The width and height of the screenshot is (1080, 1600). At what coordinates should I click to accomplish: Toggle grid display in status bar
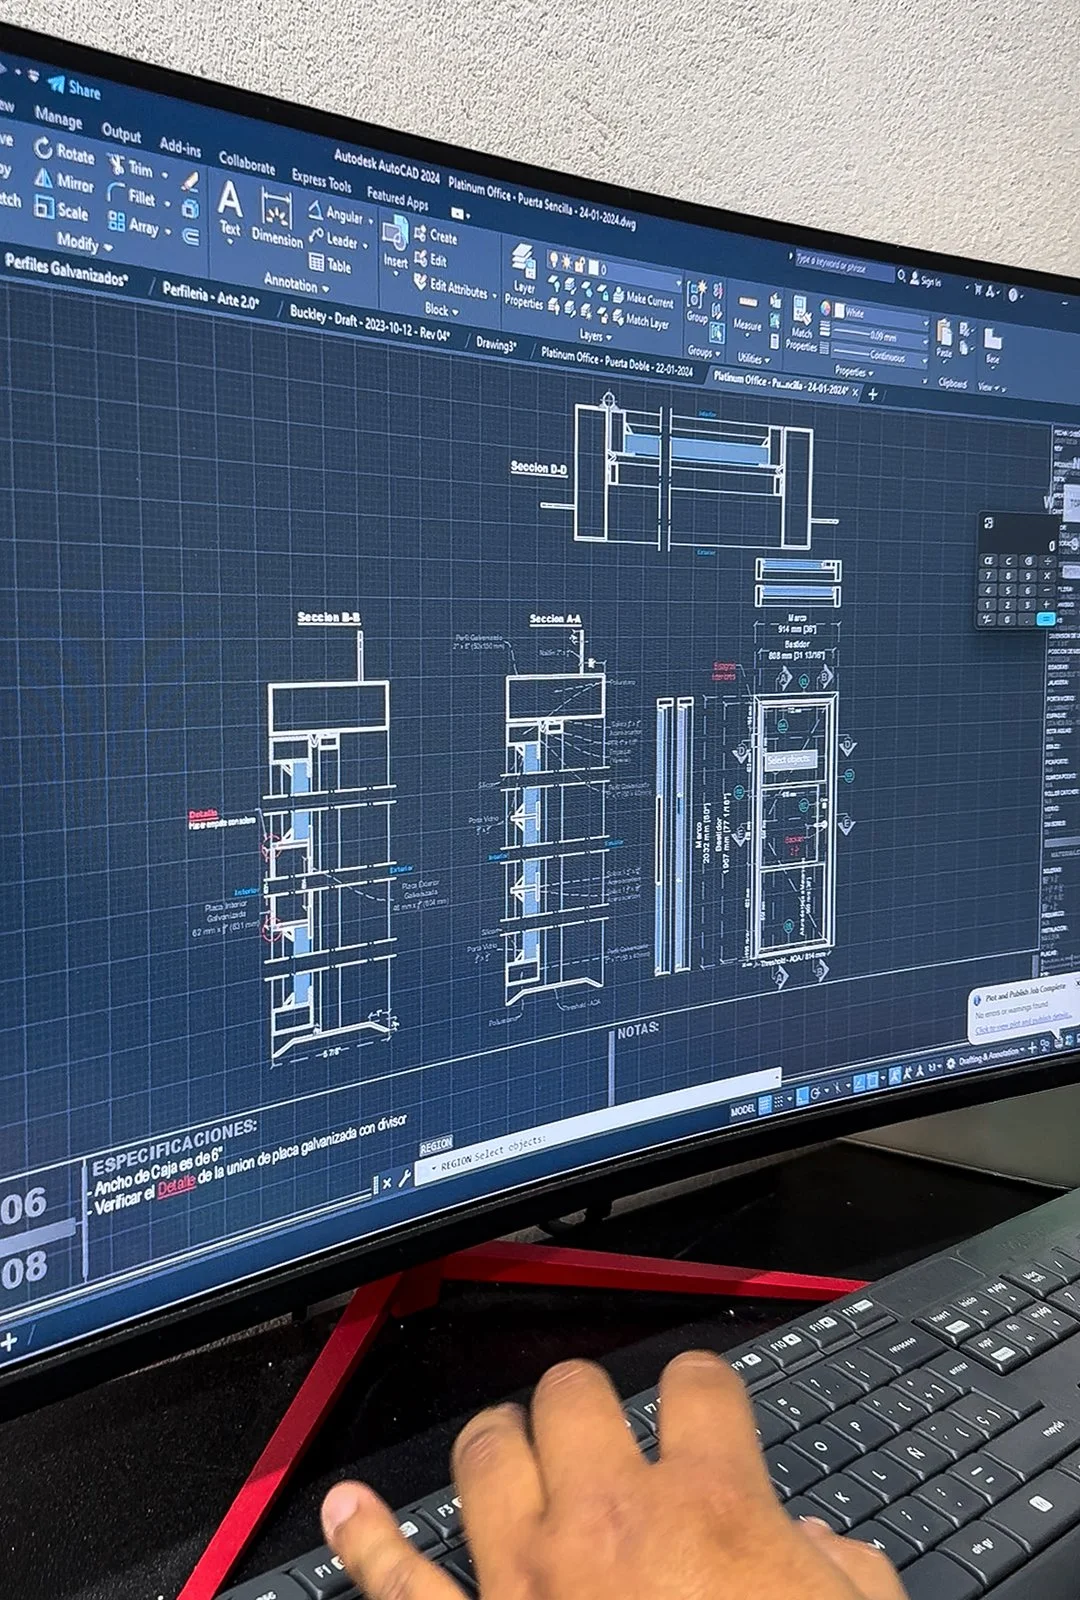766,1104
